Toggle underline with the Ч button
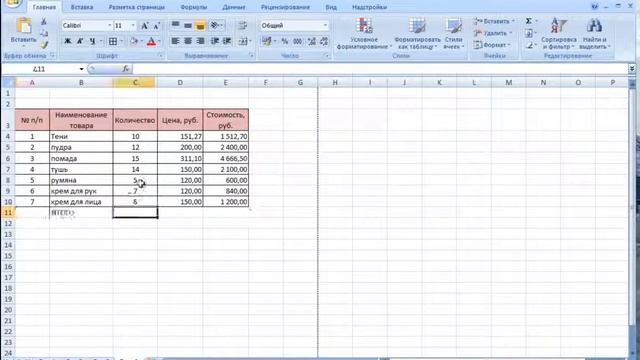This screenshot has height=360, width=640. tap(93, 41)
